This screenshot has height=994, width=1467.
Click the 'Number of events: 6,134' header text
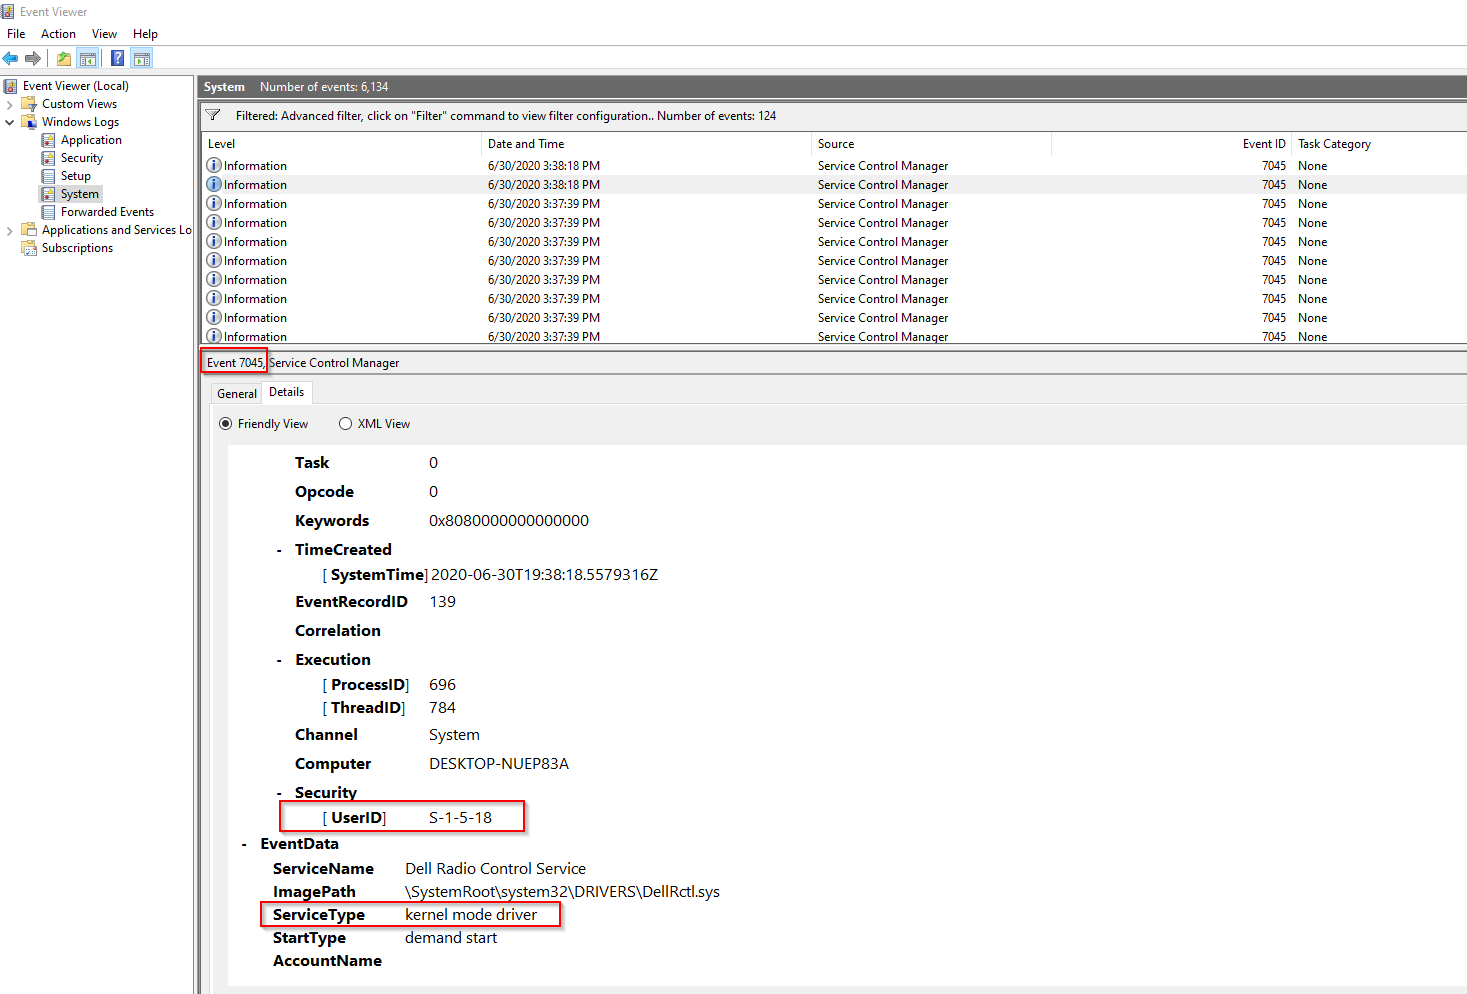coord(324,87)
